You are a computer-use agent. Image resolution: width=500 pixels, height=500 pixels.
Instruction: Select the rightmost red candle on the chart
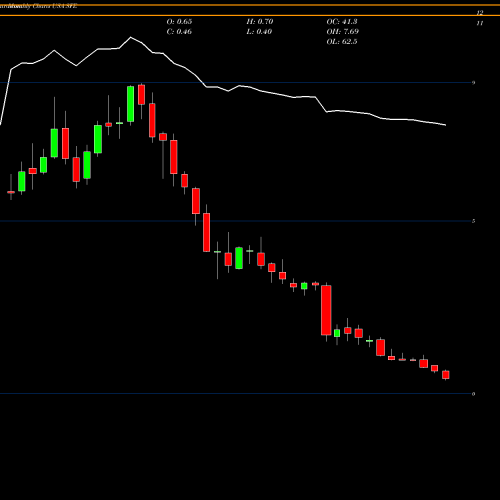pyautogui.click(x=446, y=375)
